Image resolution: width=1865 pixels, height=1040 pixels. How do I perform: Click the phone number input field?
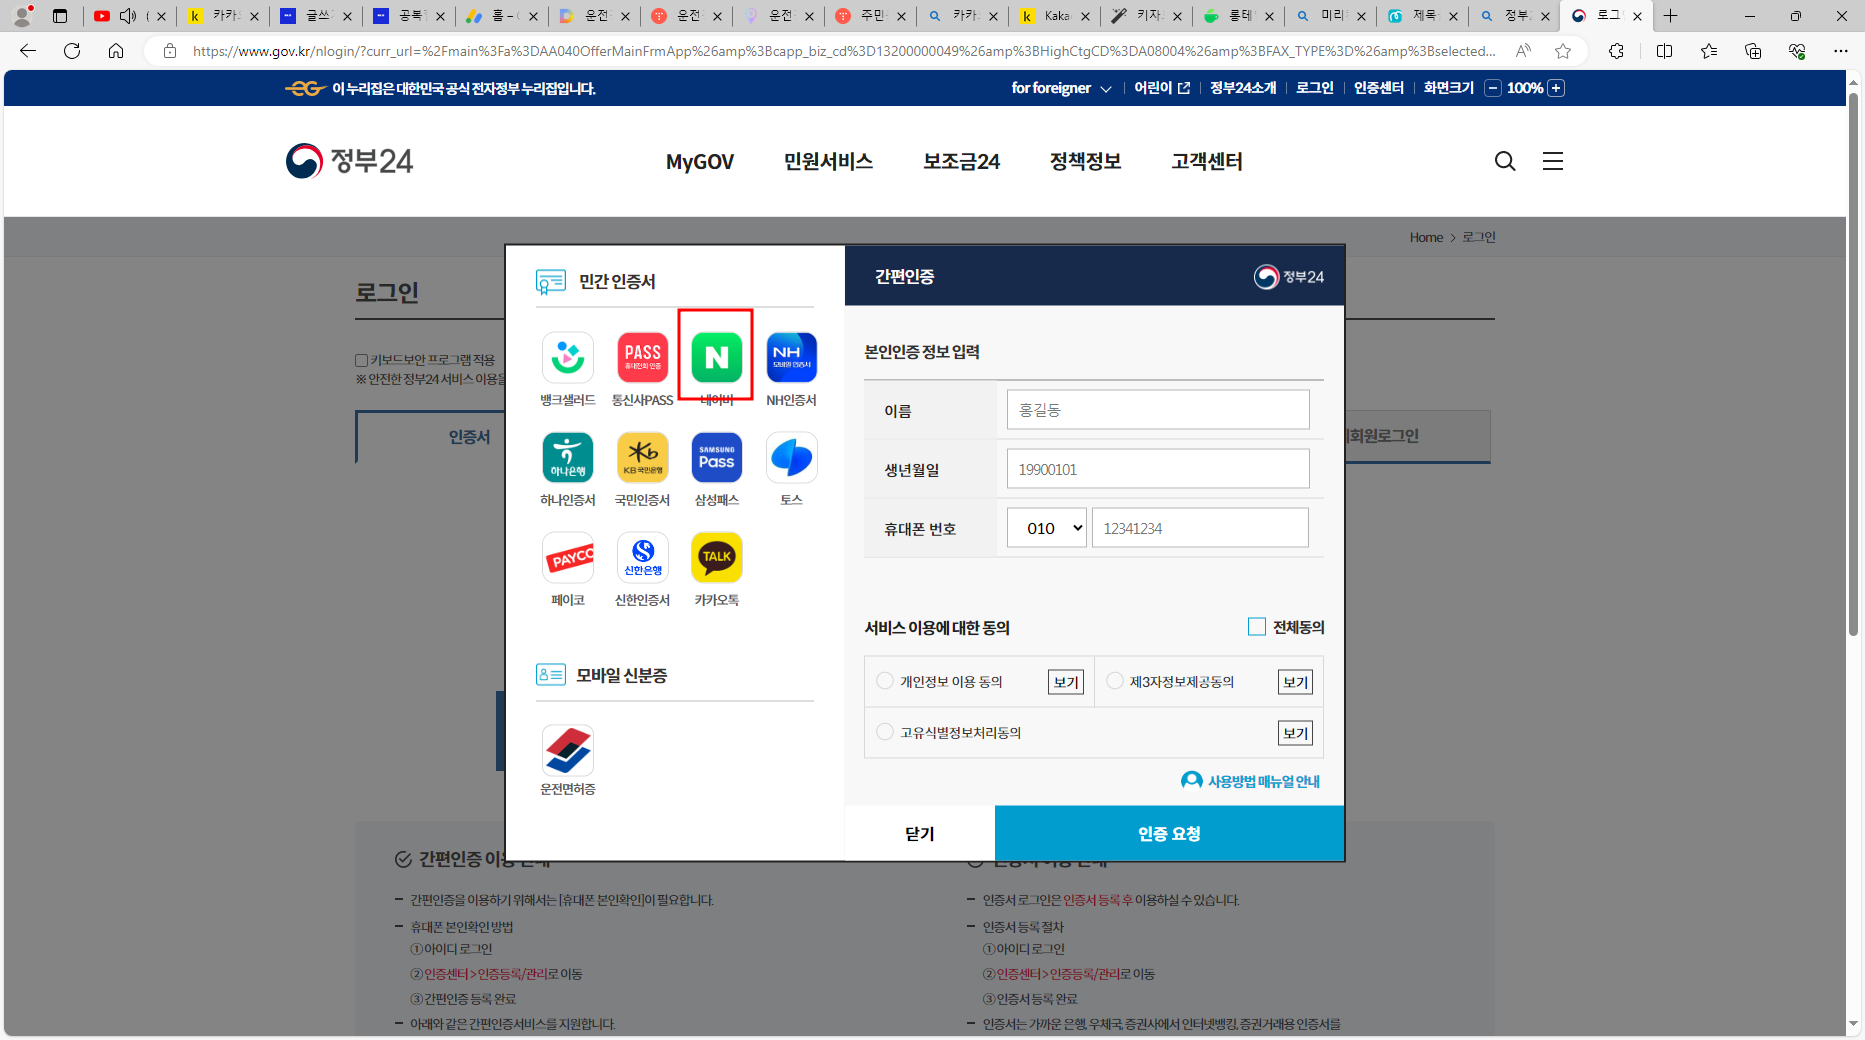(1200, 528)
